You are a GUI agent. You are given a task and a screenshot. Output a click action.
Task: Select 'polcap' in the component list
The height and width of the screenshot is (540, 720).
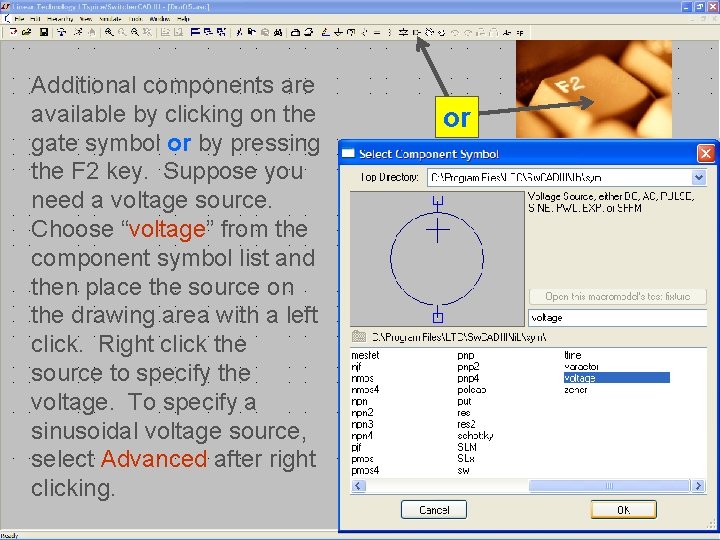coord(472,389)
